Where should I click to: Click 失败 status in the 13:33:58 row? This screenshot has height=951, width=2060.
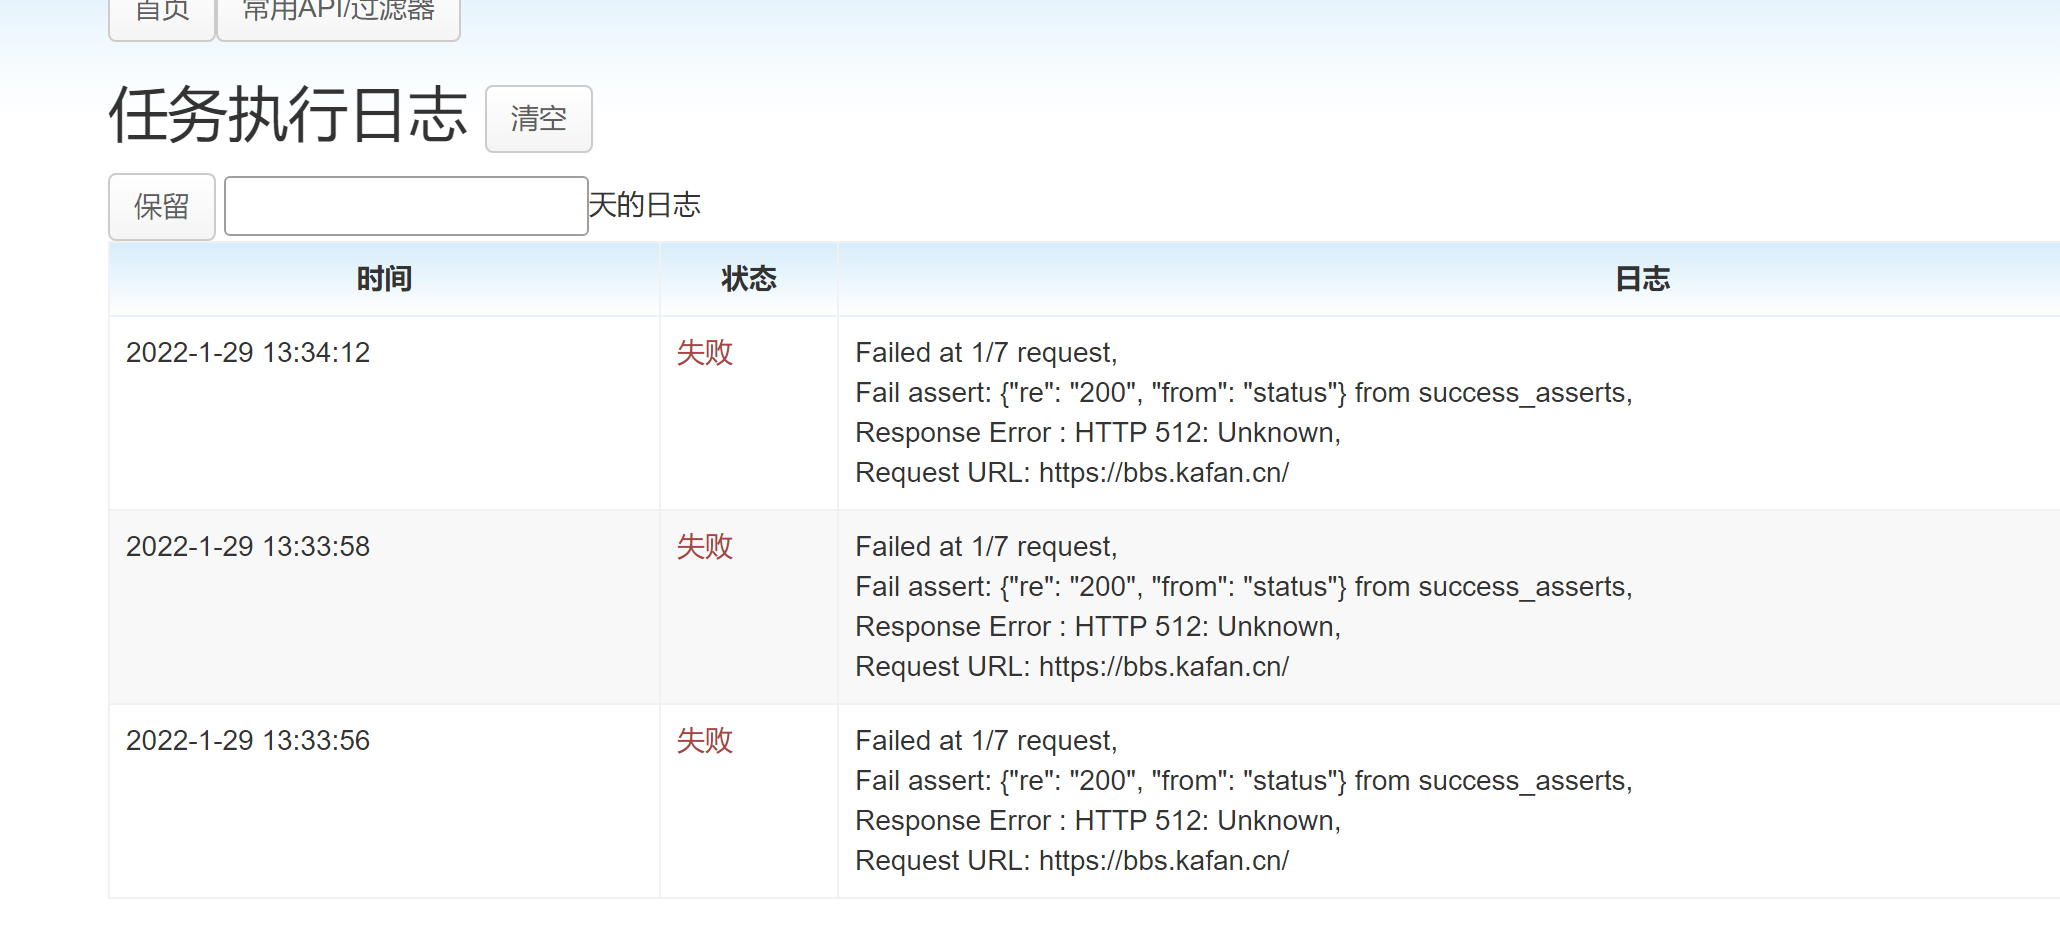(x=705, y=547)
